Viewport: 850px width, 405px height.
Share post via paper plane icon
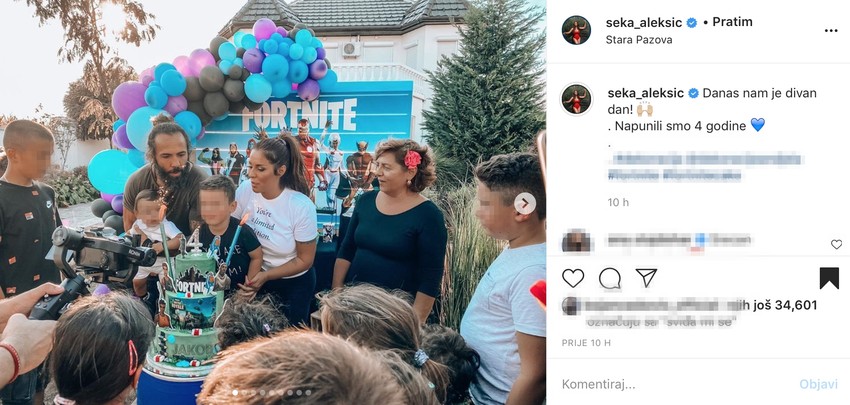point(646,278)
